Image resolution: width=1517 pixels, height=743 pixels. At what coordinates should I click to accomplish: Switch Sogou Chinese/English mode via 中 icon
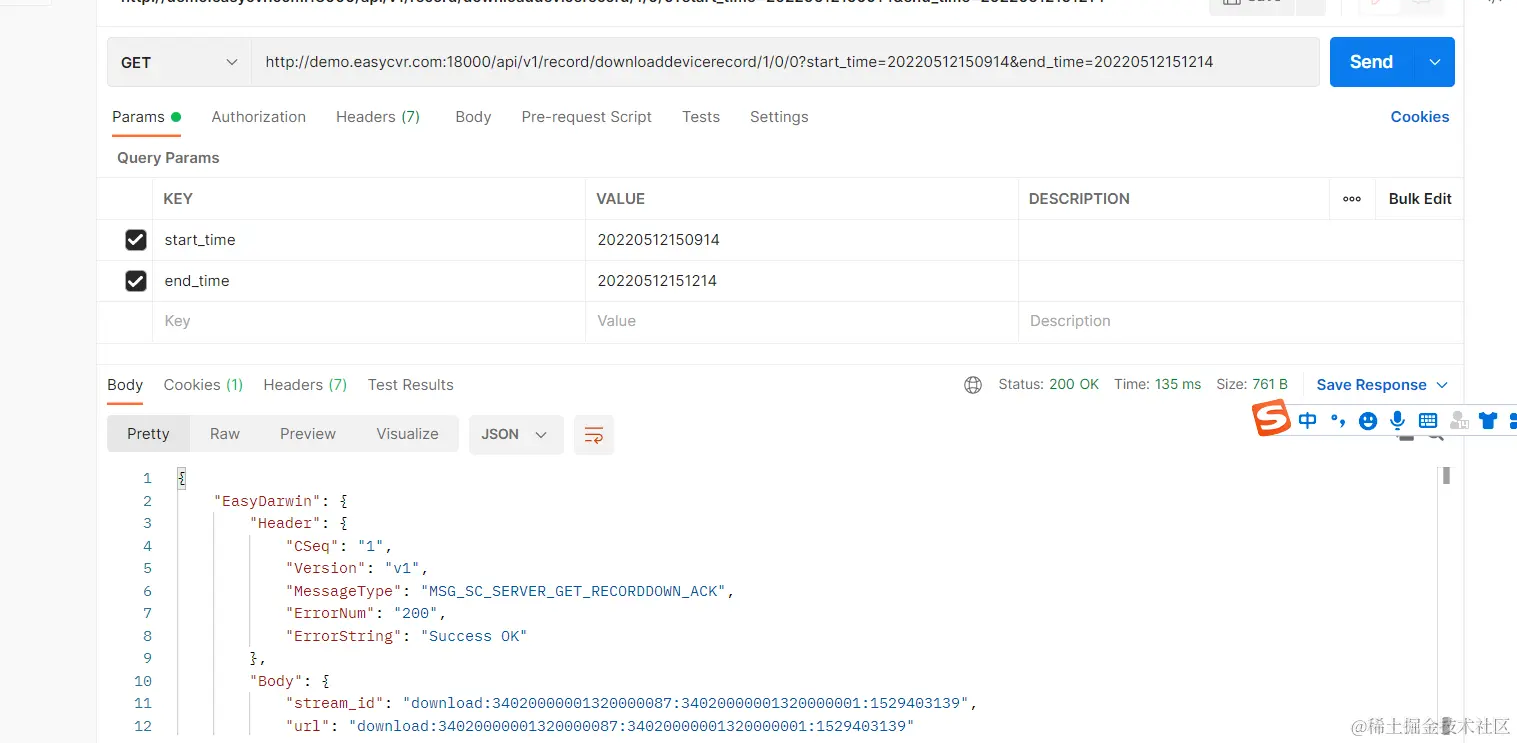coord(1307,421)
